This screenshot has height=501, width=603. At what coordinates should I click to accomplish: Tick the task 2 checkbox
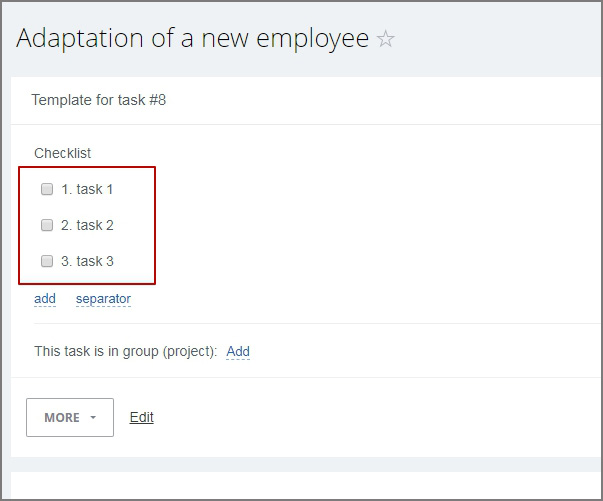[47, 225]
